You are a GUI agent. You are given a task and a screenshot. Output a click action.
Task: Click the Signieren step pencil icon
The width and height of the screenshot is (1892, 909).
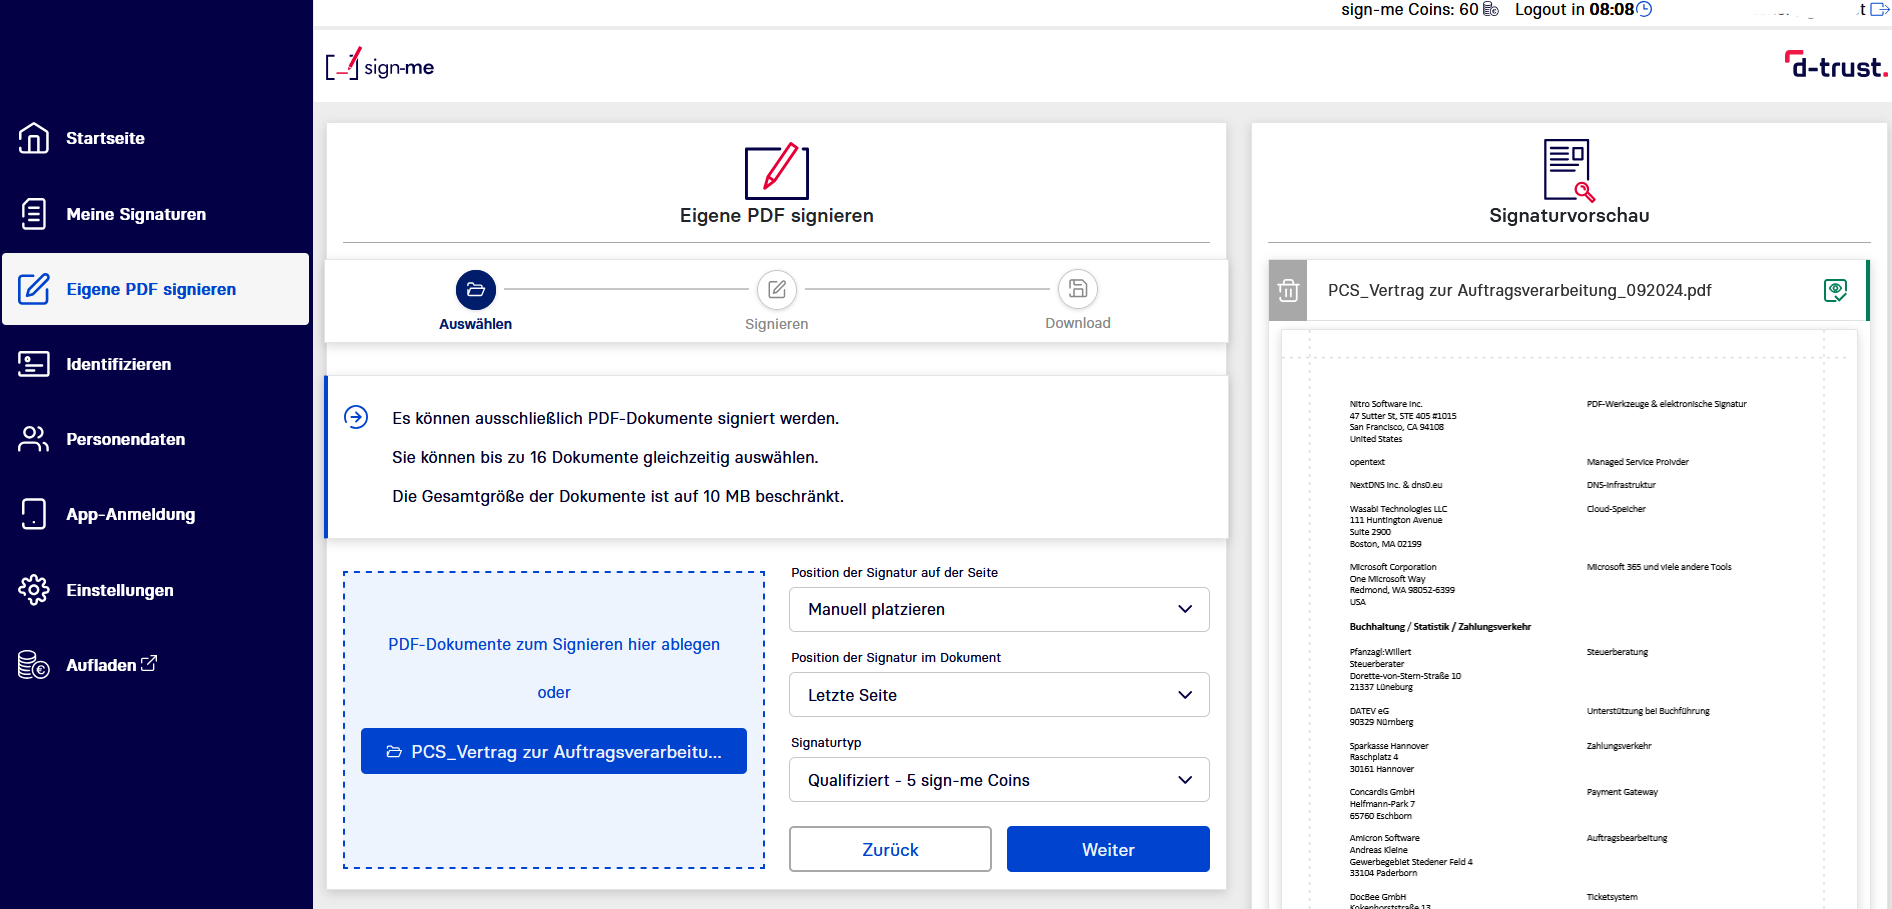(x=777, y=290)
